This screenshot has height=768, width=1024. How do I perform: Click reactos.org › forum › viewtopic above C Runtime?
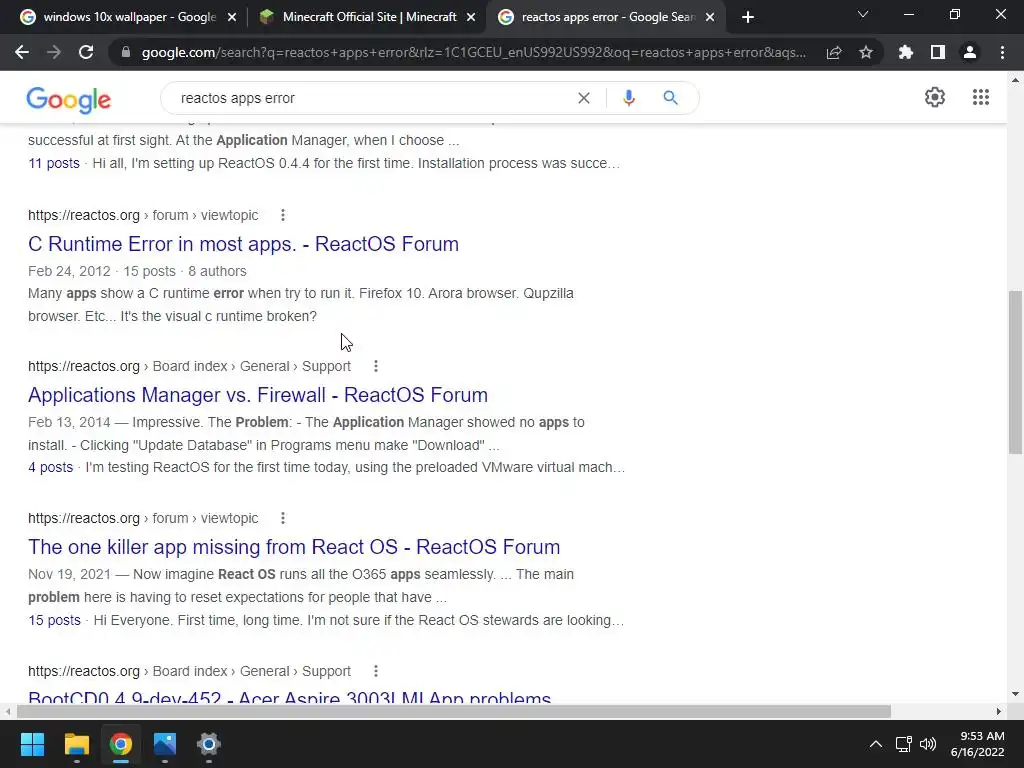tap(143, 215)
